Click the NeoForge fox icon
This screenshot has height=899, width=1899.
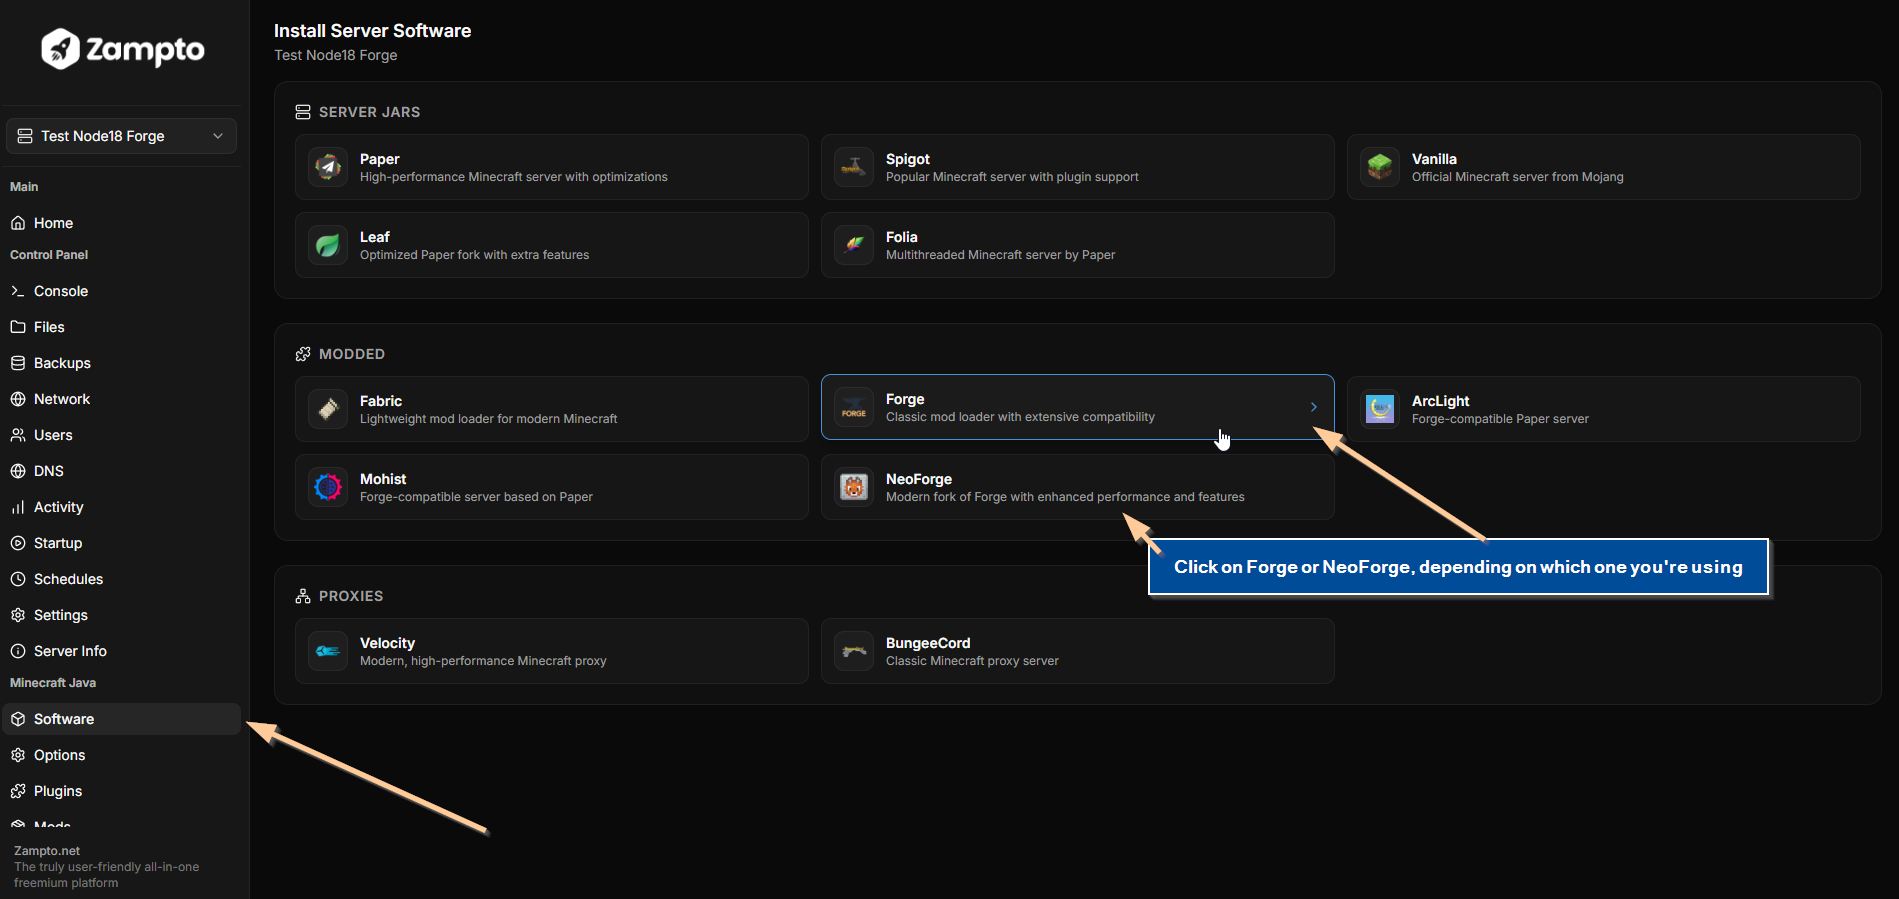click(854, 487)
